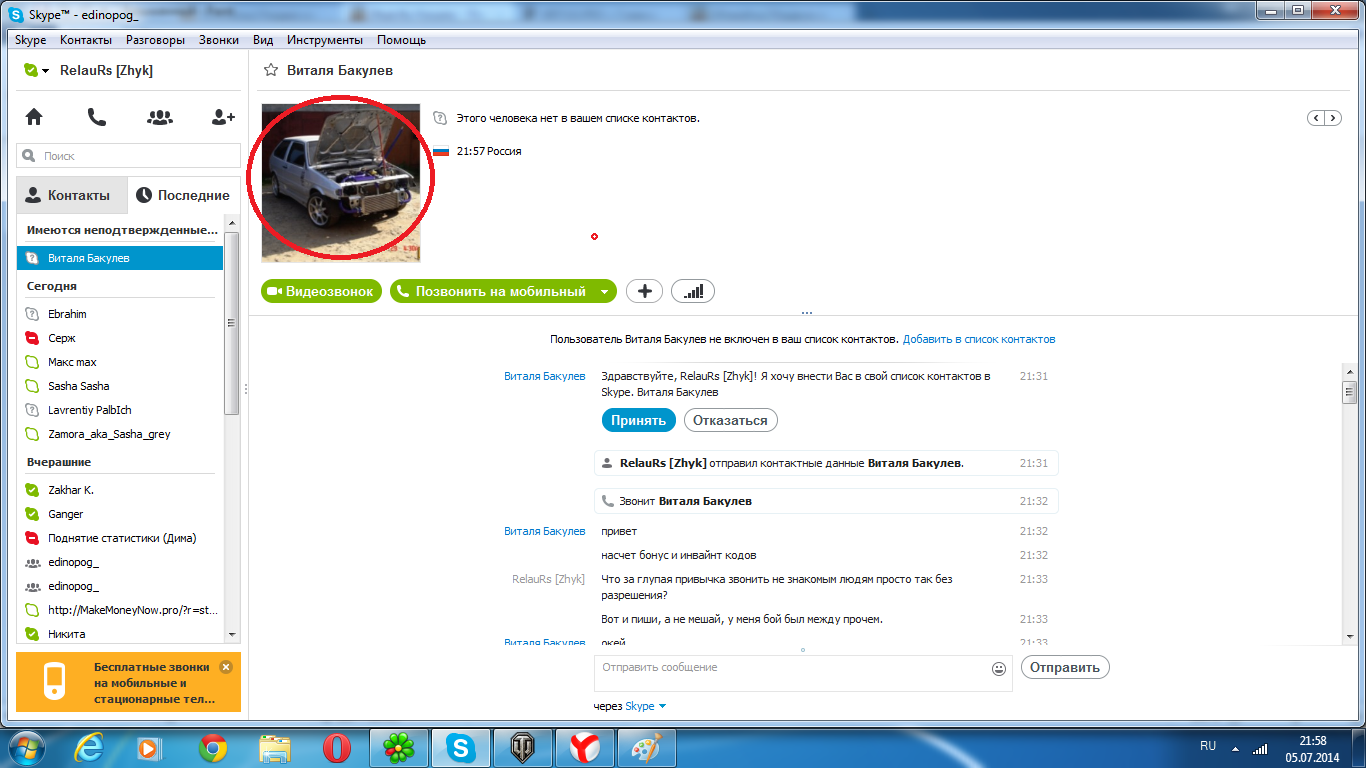The image size is (1366, 768).
Task: Star Виталя Бакулев as favorite
Action: (270, 70)
